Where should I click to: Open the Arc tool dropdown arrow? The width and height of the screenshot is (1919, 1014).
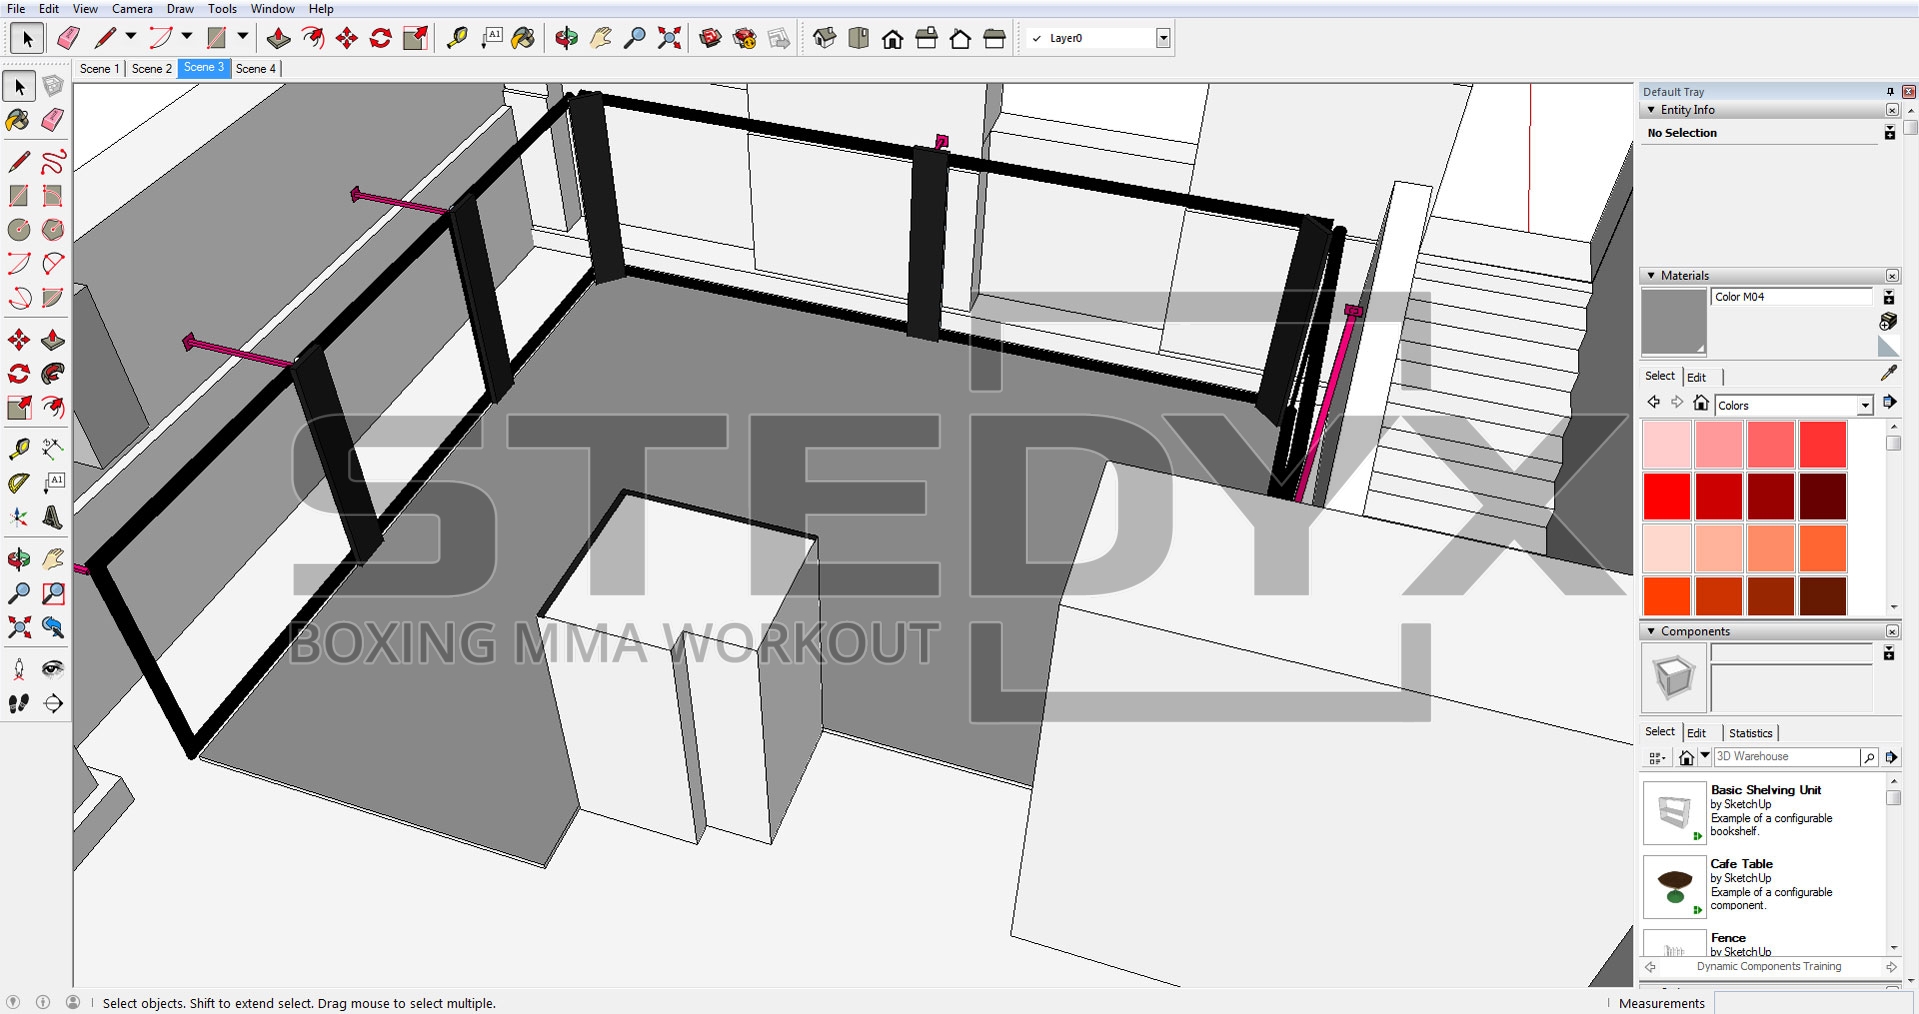(186, 37)
